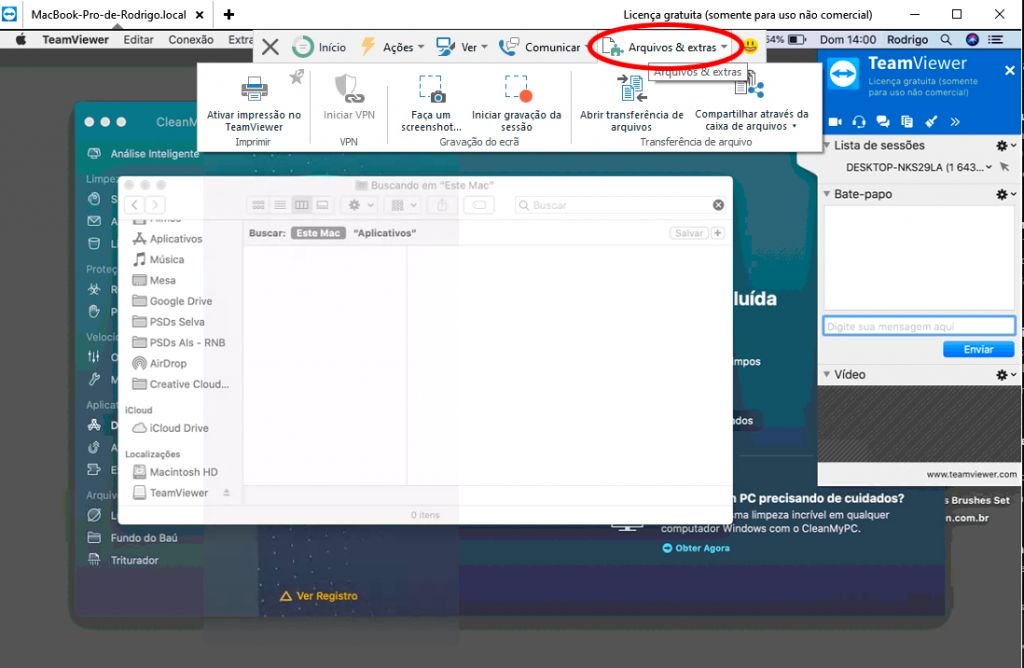Select the "Aplicativos" search scope

(385, 233)
